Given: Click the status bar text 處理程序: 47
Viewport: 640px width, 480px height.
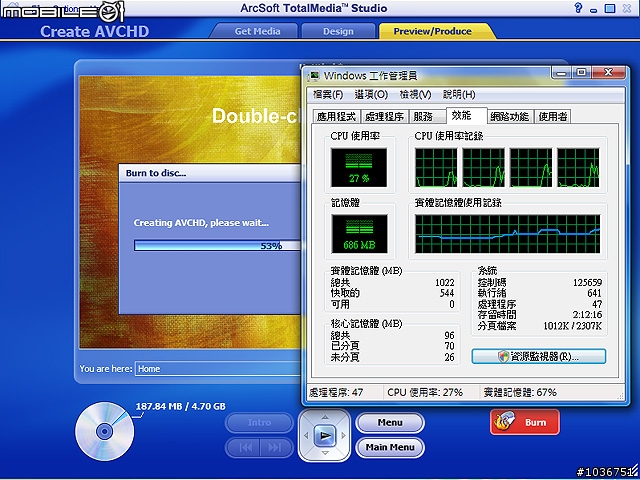Looking at the screenshot, I should click(336, 393).
